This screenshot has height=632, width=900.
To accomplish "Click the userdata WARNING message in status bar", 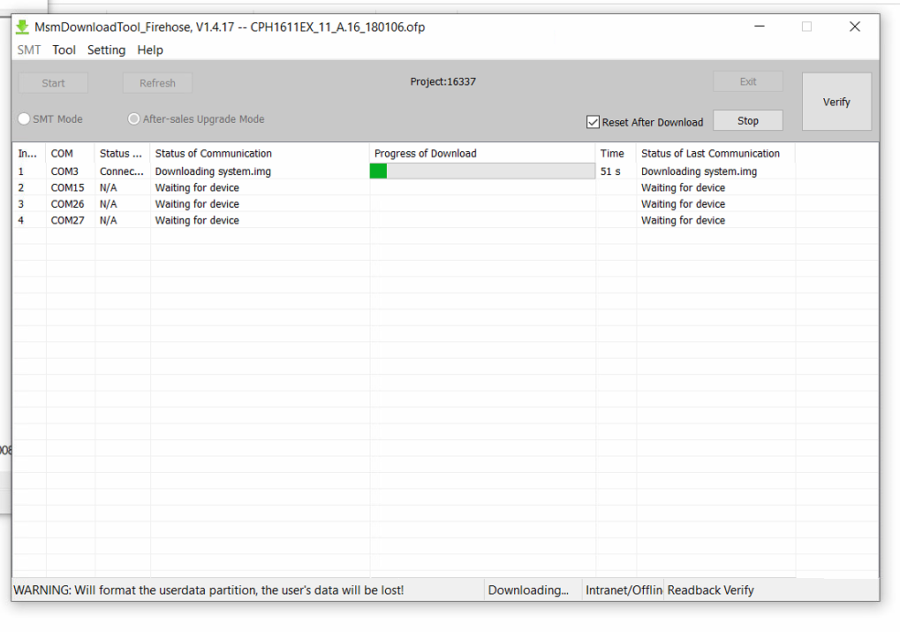I will click(209, 590).
